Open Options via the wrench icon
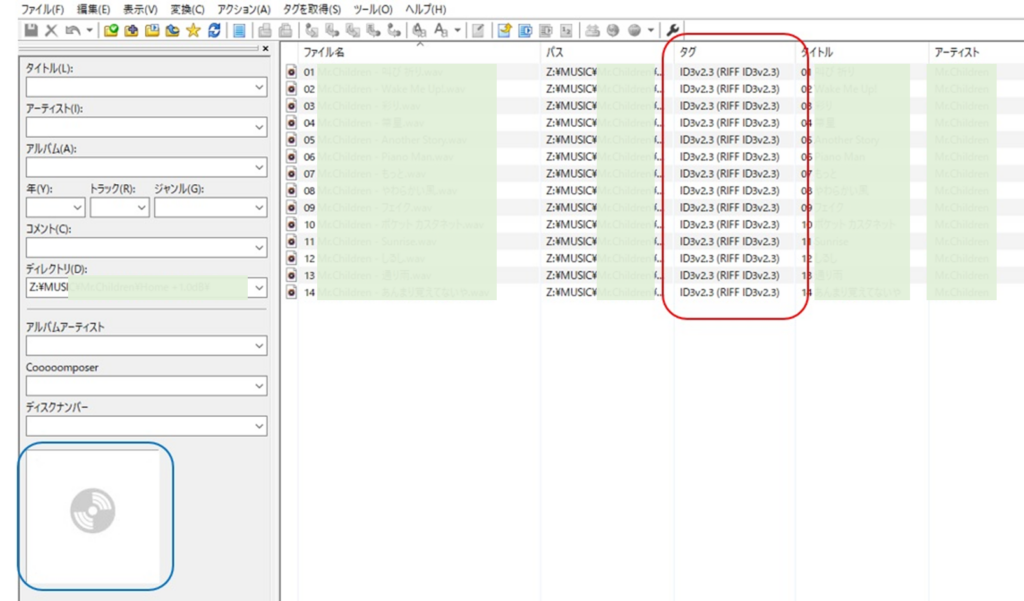 pyautogui.click(x=673, y=30)
